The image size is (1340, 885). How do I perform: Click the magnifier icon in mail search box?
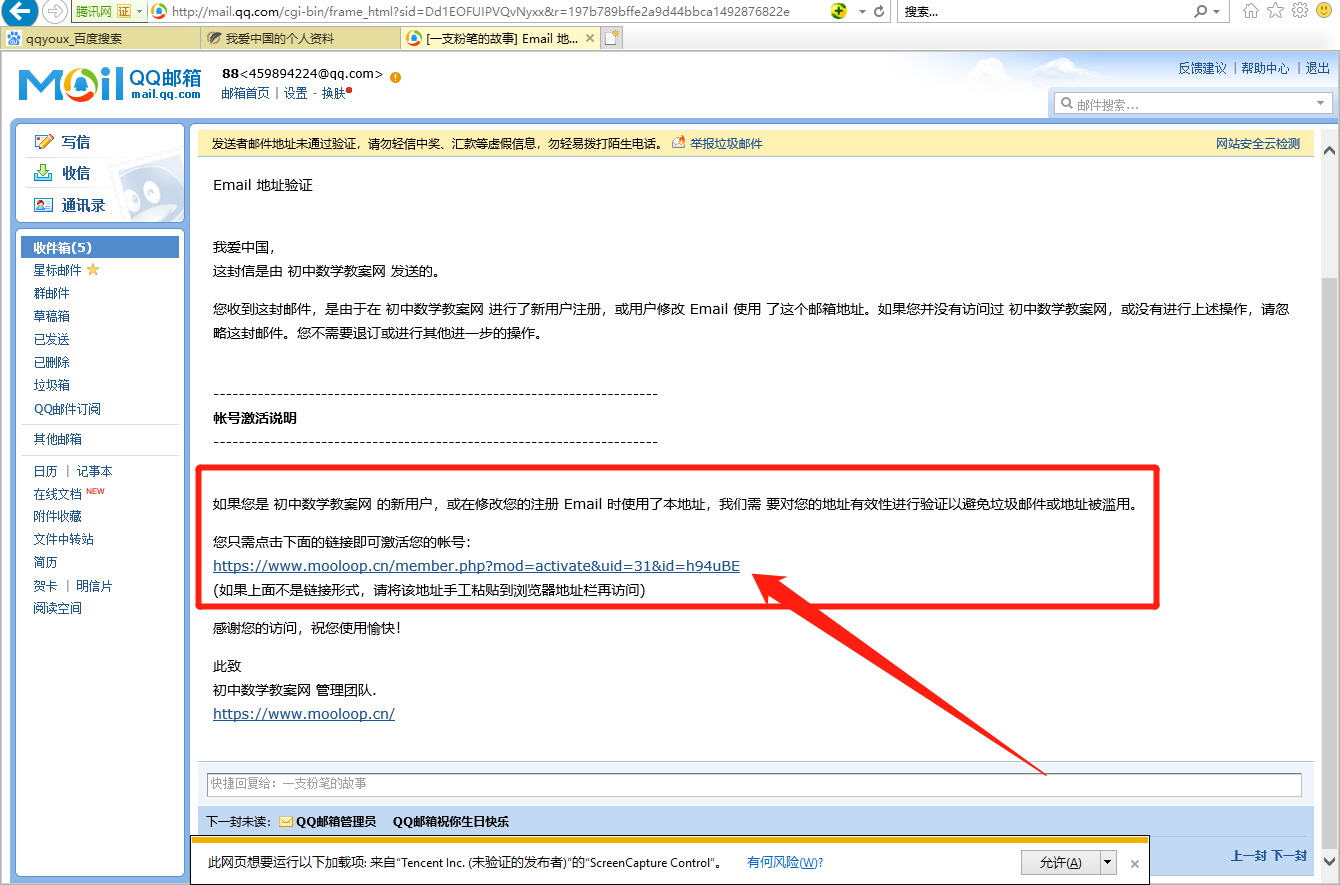[1067, 104]
